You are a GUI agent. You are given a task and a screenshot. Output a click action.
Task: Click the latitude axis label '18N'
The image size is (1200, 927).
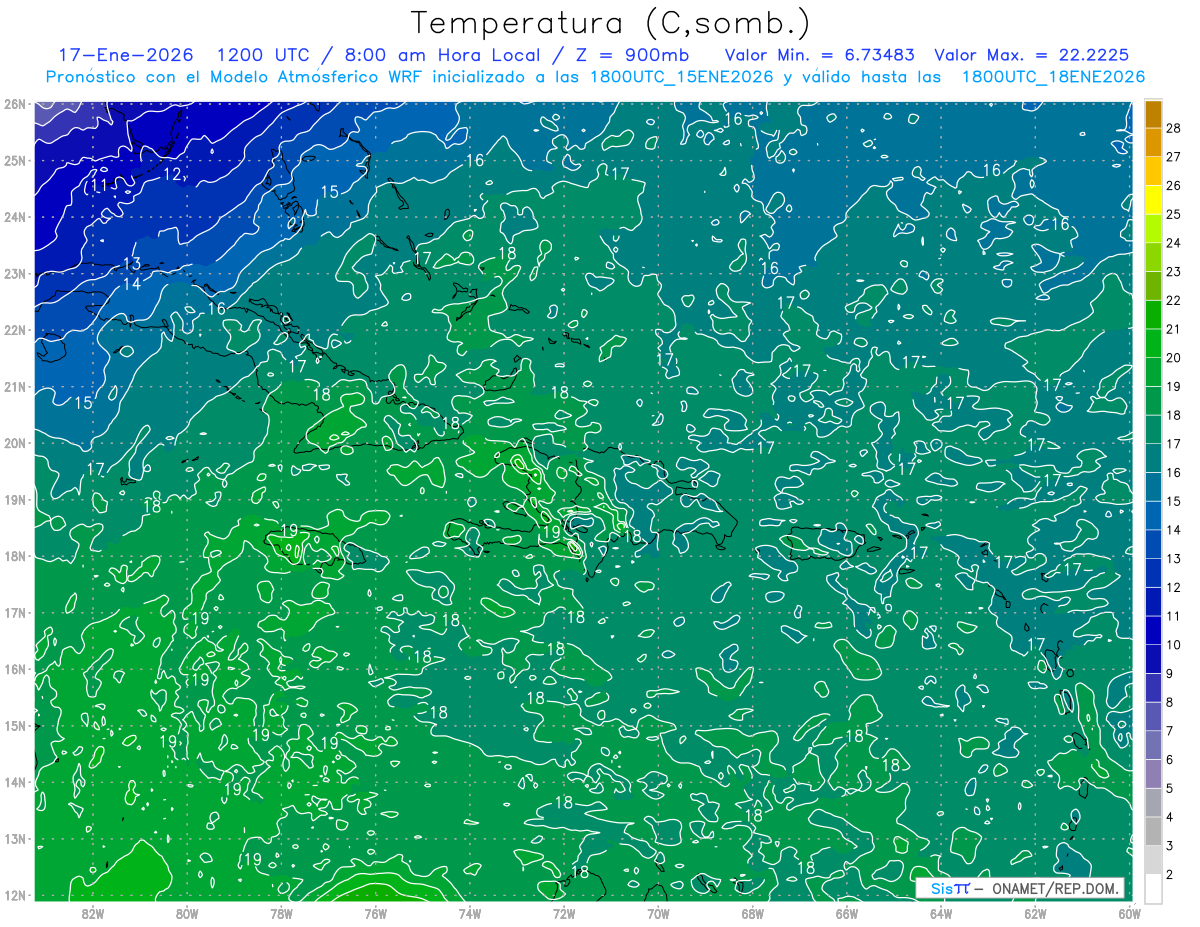(15, 556)
